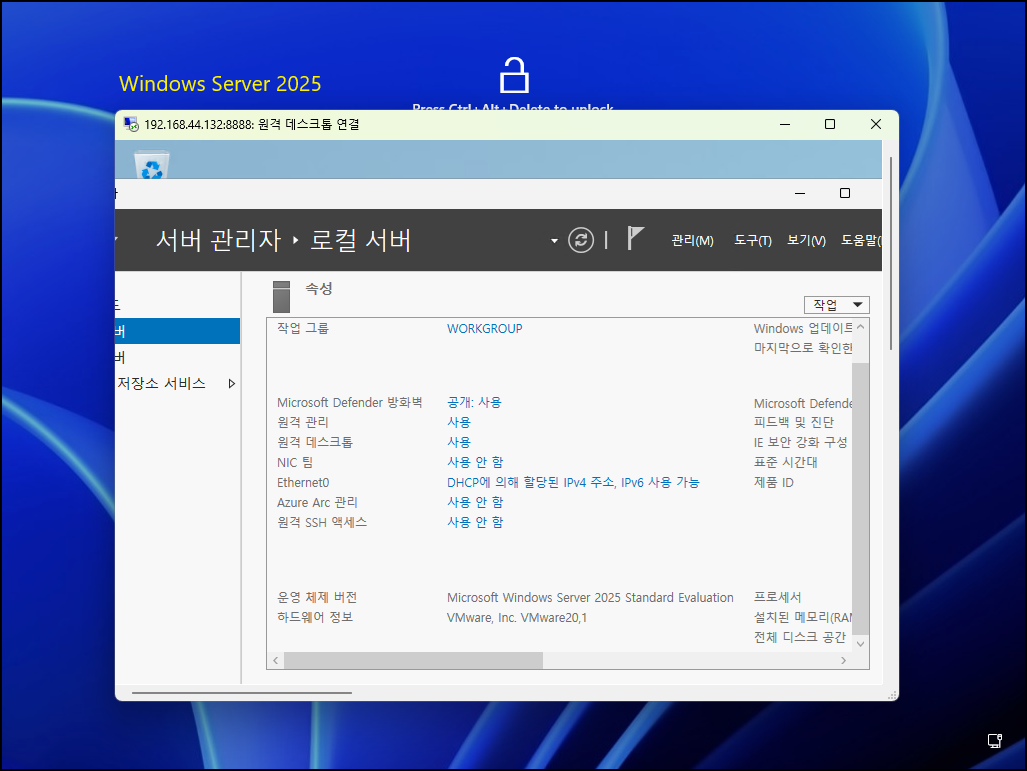Viewport: 1027px width, 771px height.
Task: Click the 제품 ID label
Action: 774,483
